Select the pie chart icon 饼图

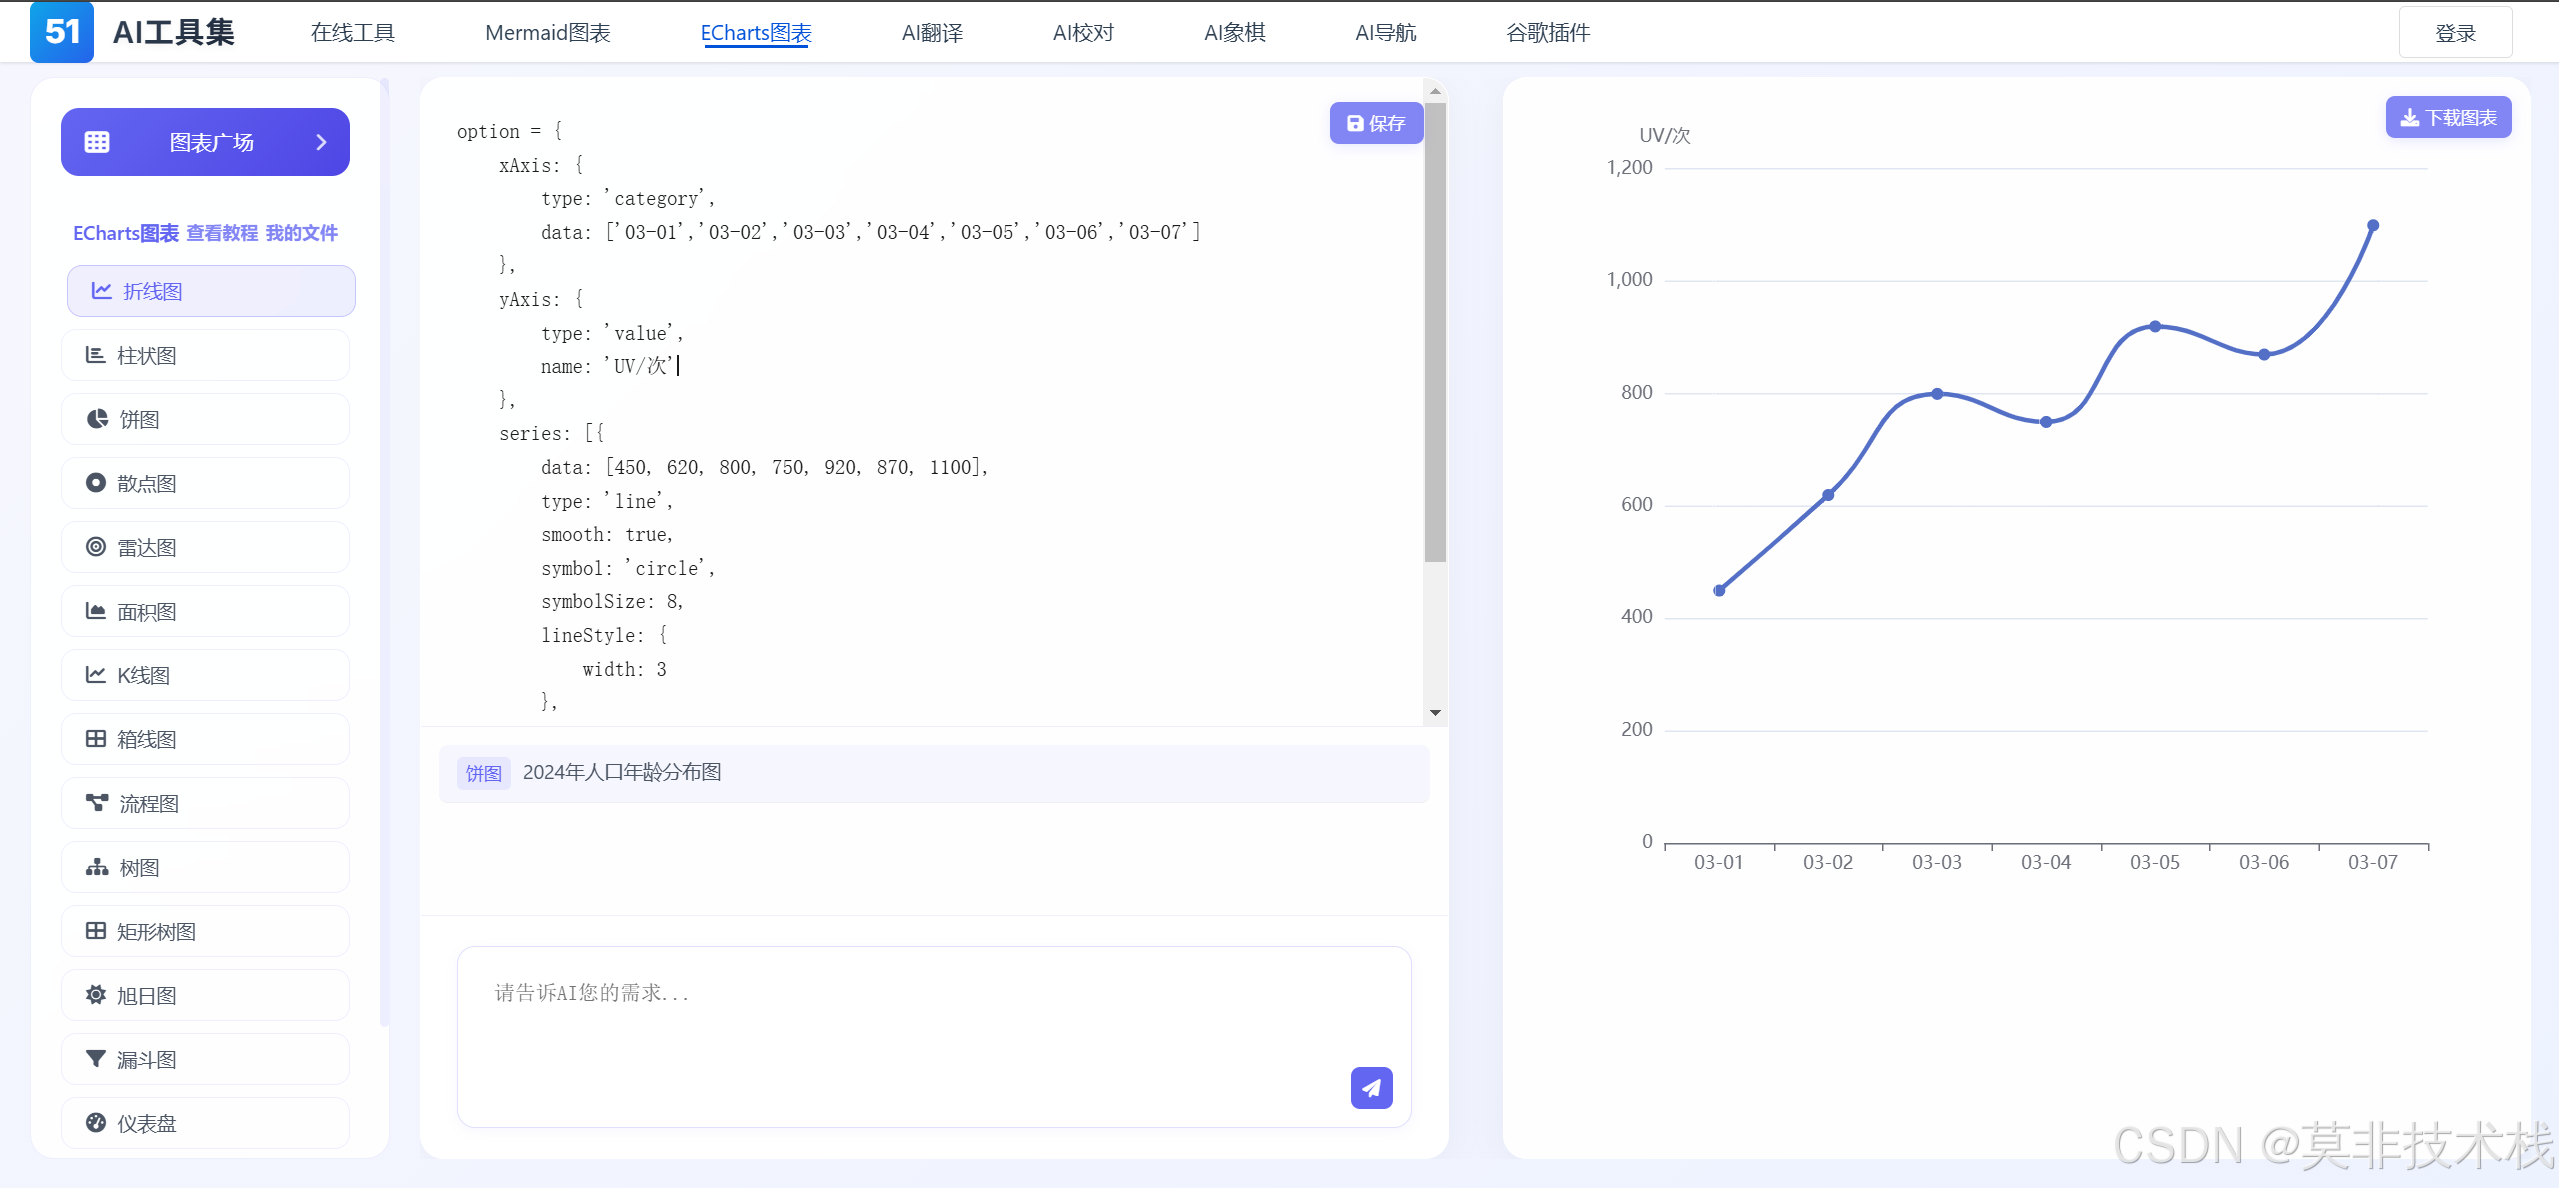97,419
